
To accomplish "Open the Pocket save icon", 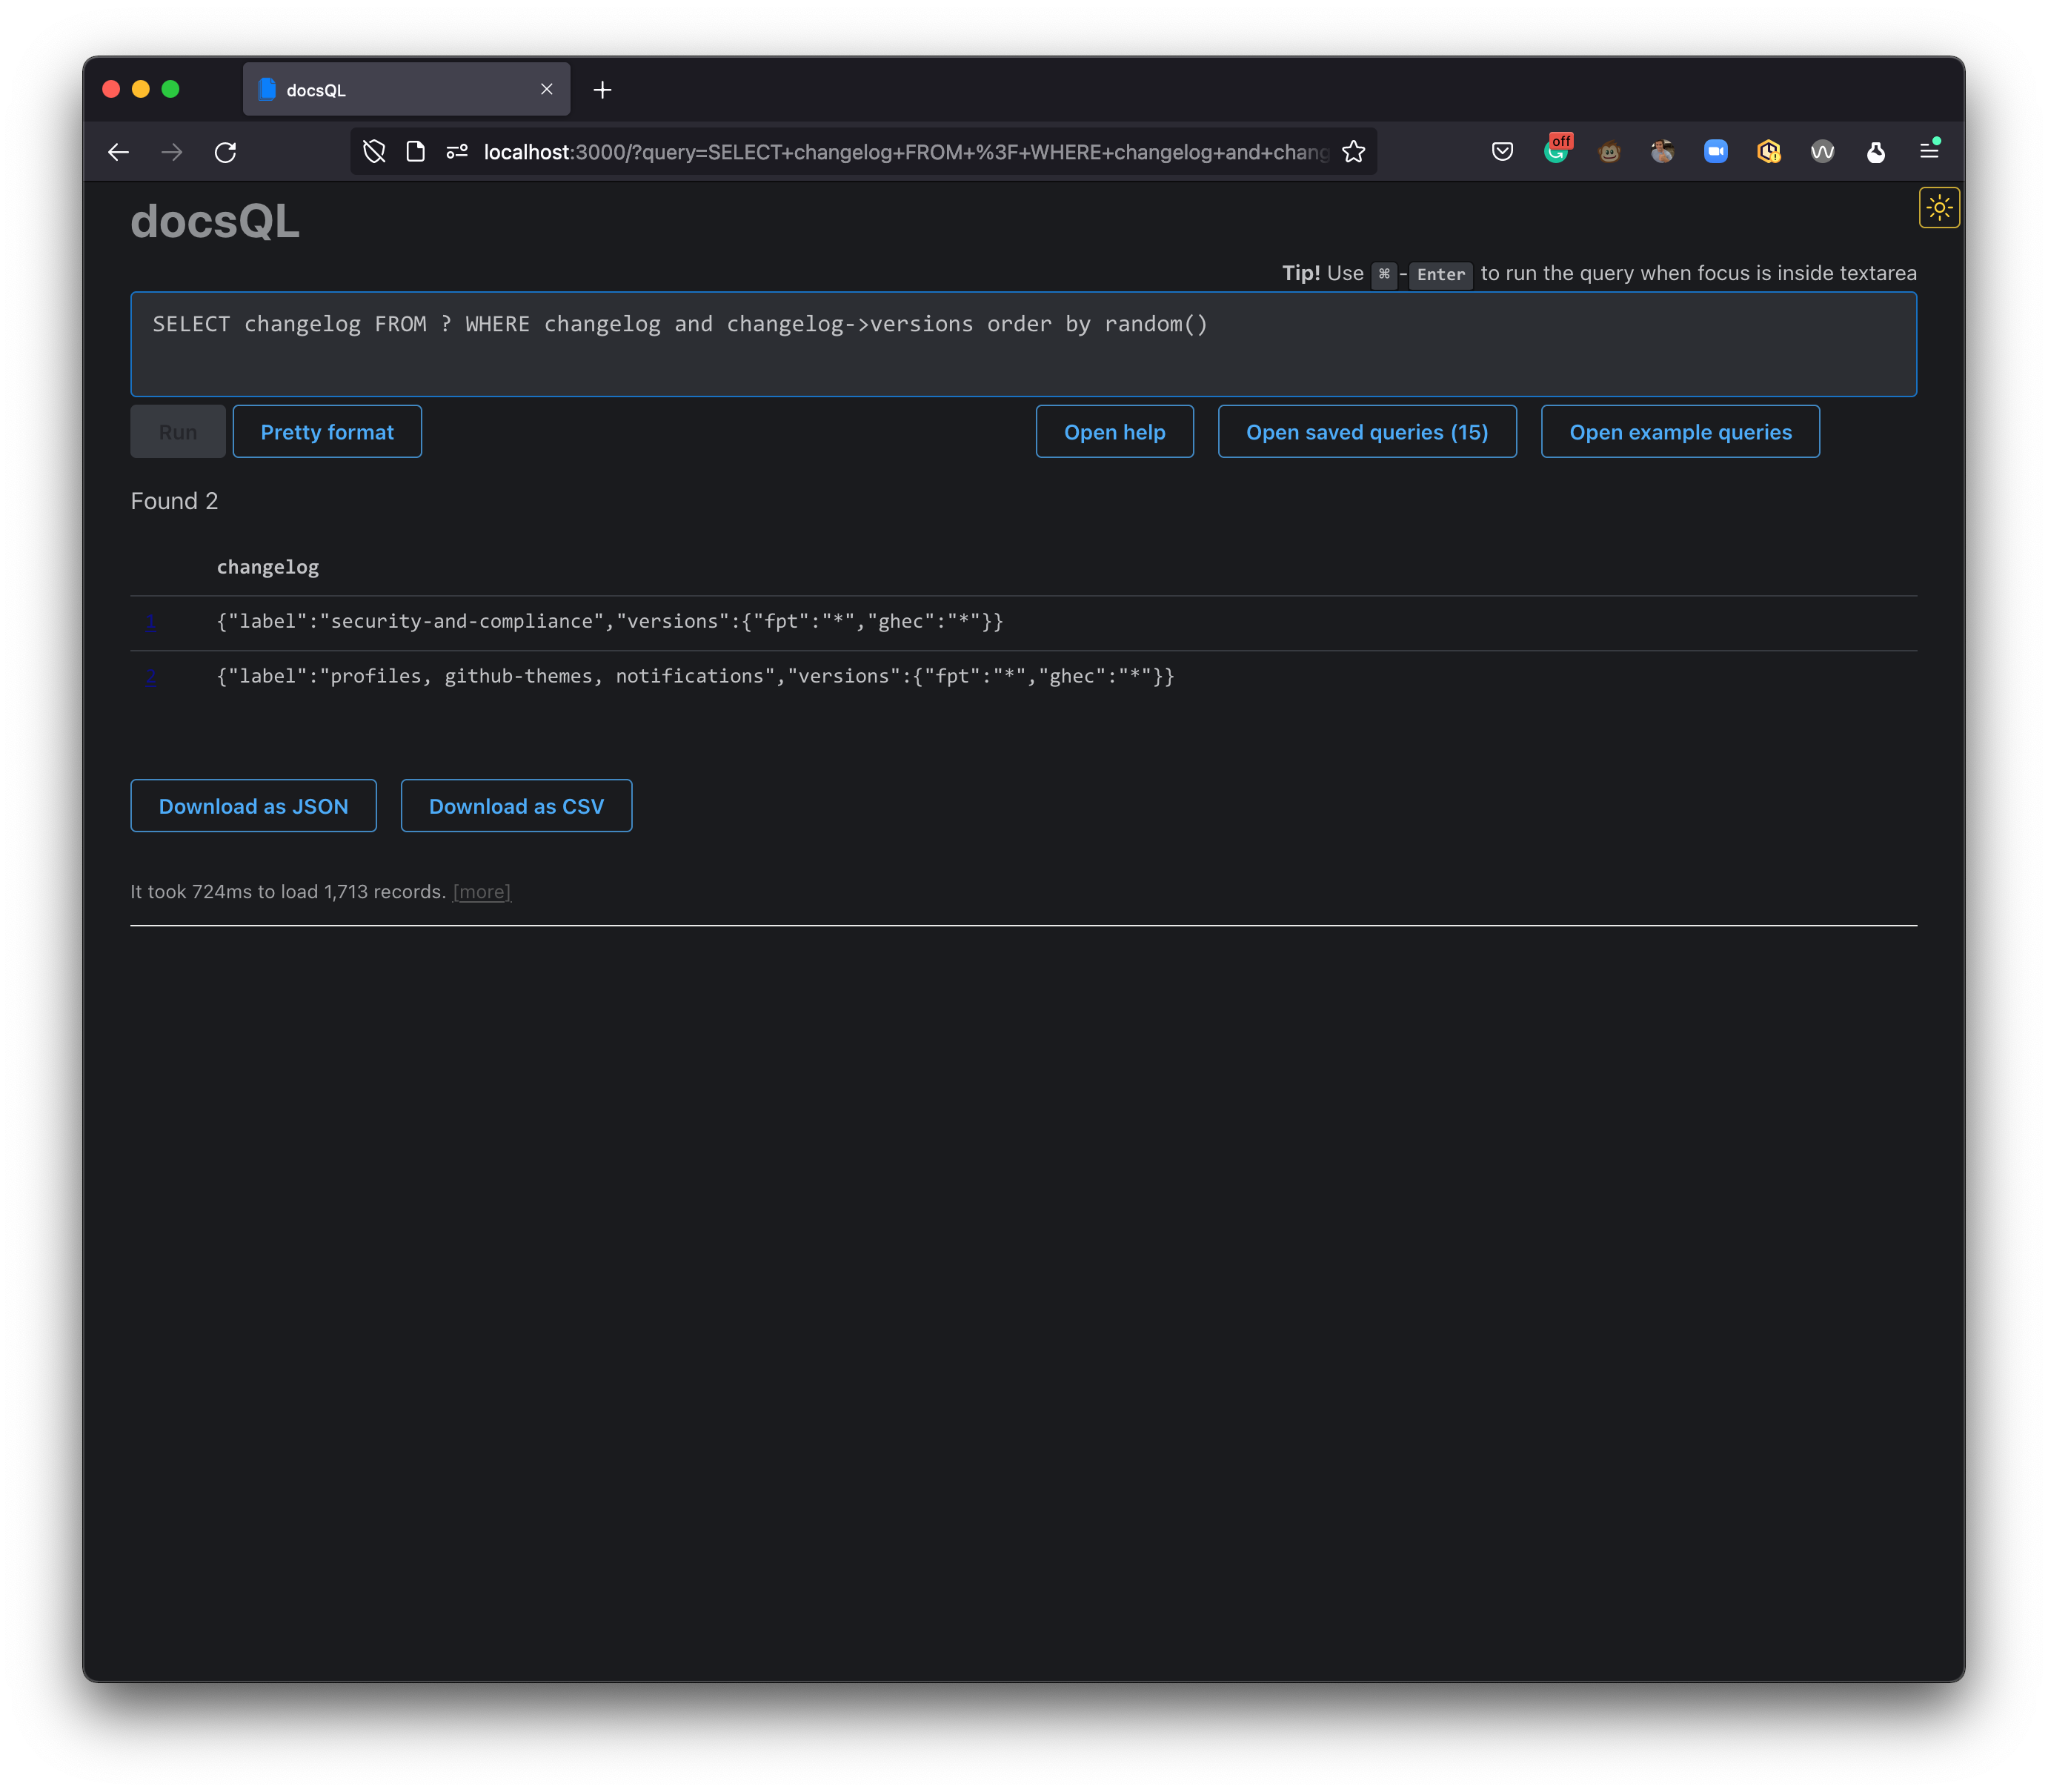I will (1501, 152).
